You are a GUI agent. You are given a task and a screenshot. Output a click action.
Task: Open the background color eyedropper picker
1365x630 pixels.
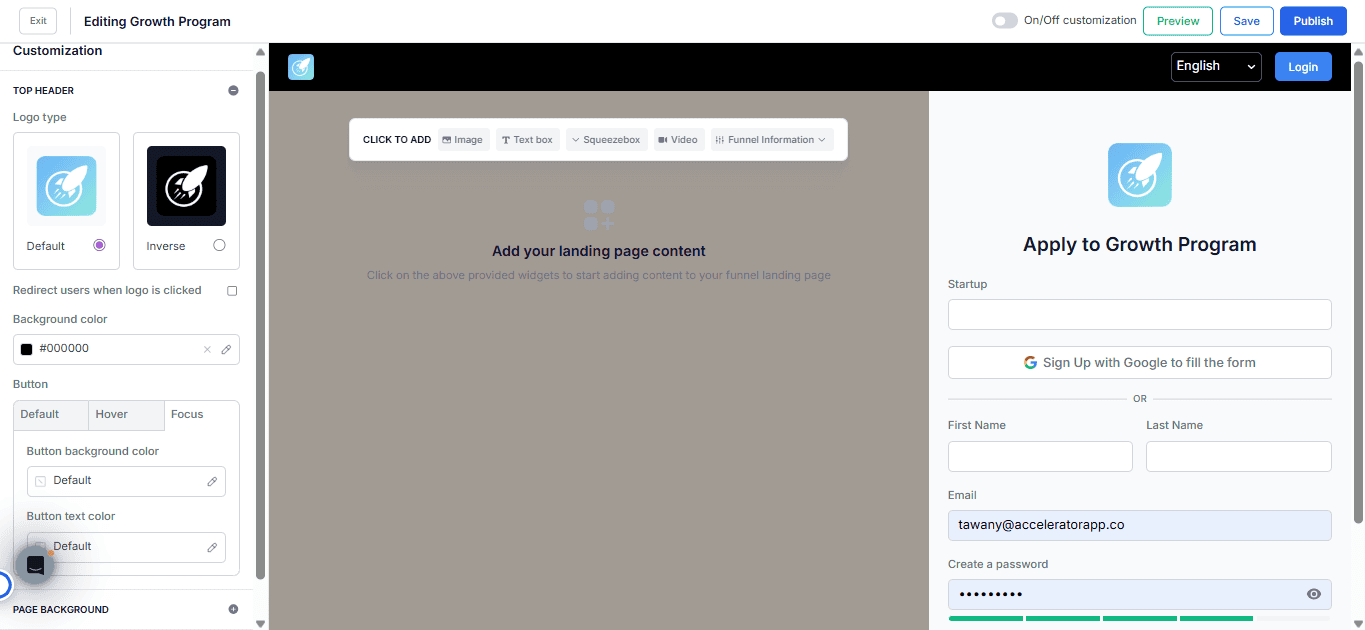226,349
